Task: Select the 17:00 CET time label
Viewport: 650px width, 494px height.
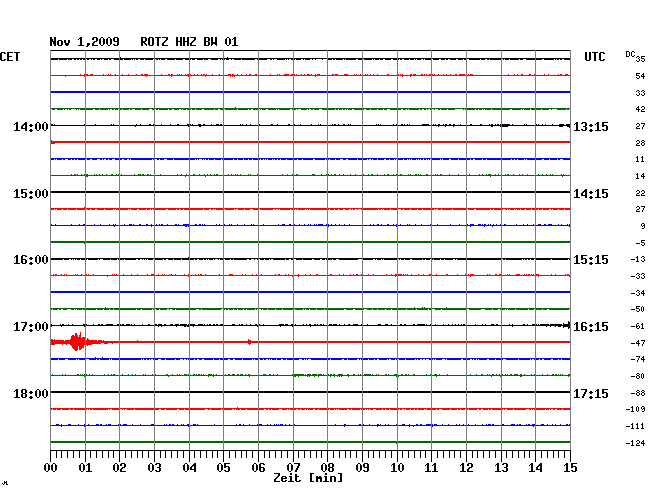Action: tap(31, 327)
